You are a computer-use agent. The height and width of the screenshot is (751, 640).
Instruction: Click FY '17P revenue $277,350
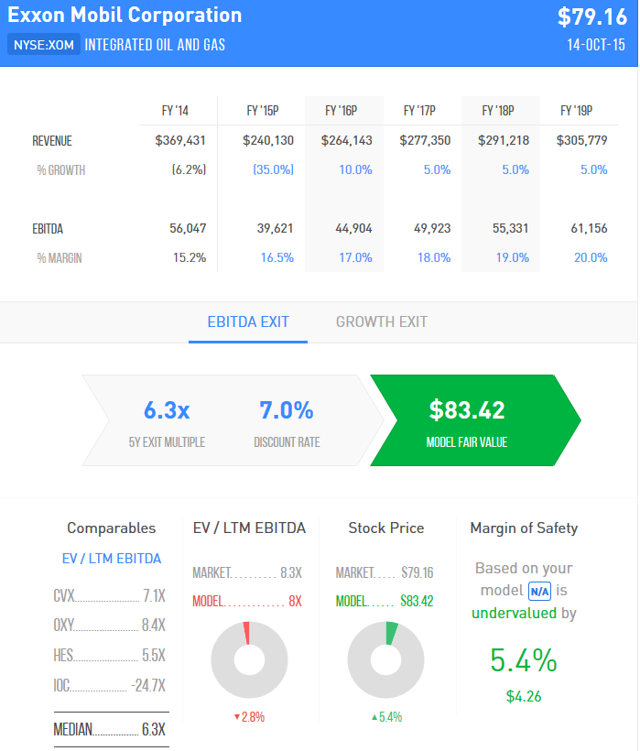pos(425,140)
